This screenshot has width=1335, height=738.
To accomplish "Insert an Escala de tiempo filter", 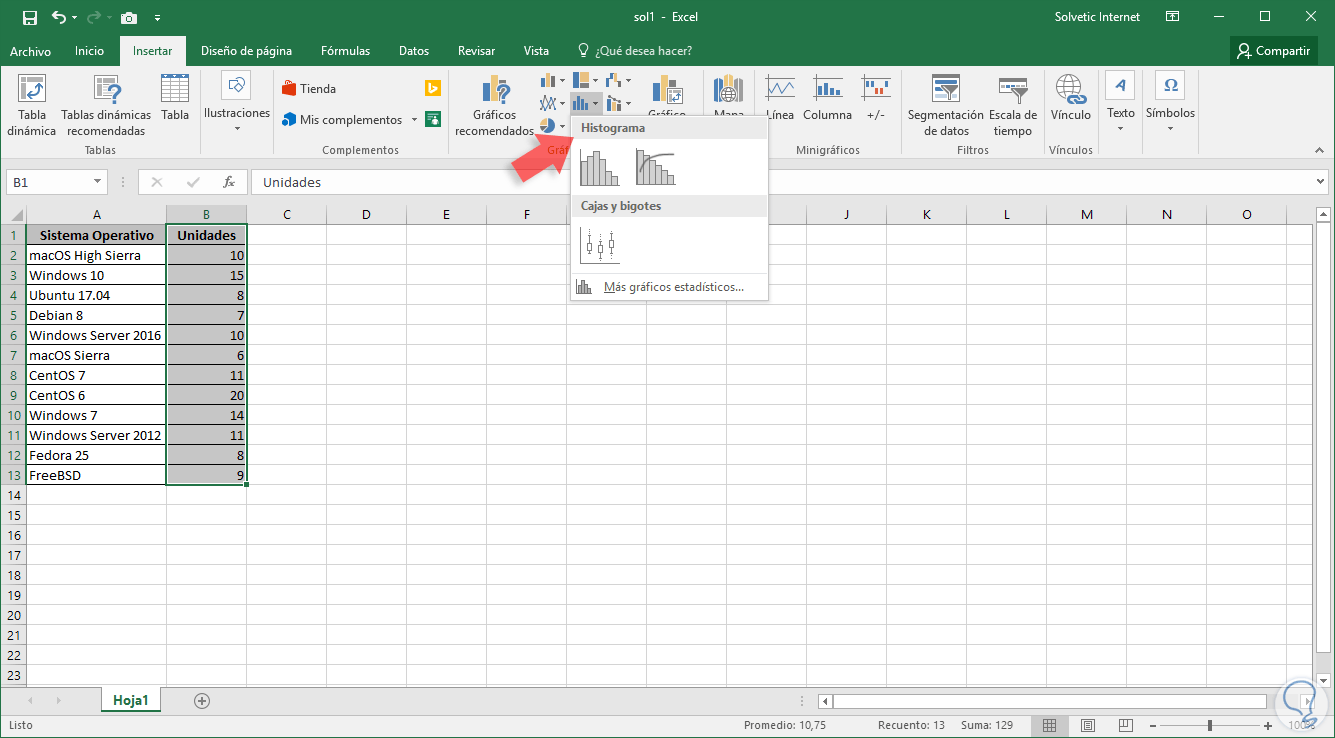I will [x=1013, y=106].
